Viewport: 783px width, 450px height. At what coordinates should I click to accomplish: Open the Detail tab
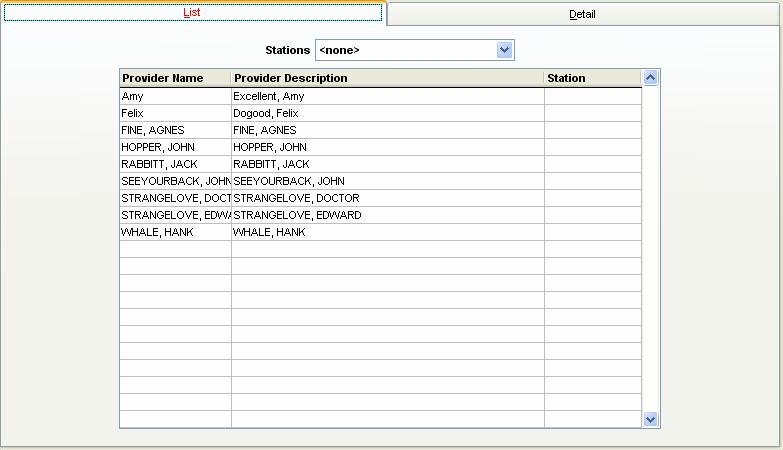coord(582,14)
